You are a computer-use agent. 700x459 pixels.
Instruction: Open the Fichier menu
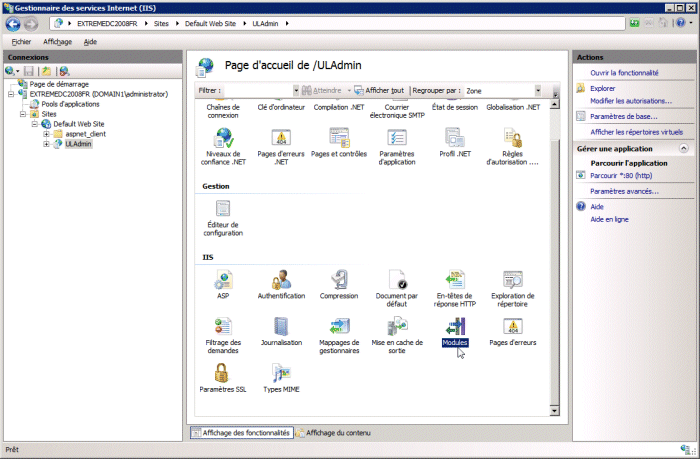(x=21, y=42)
